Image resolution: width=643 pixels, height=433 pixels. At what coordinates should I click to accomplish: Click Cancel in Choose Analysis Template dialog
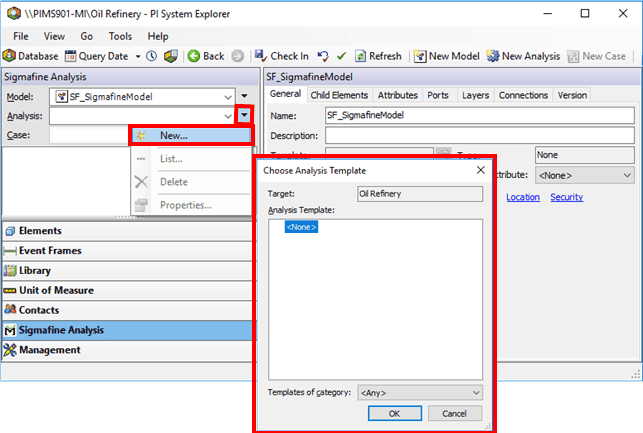tap(455, 413)
